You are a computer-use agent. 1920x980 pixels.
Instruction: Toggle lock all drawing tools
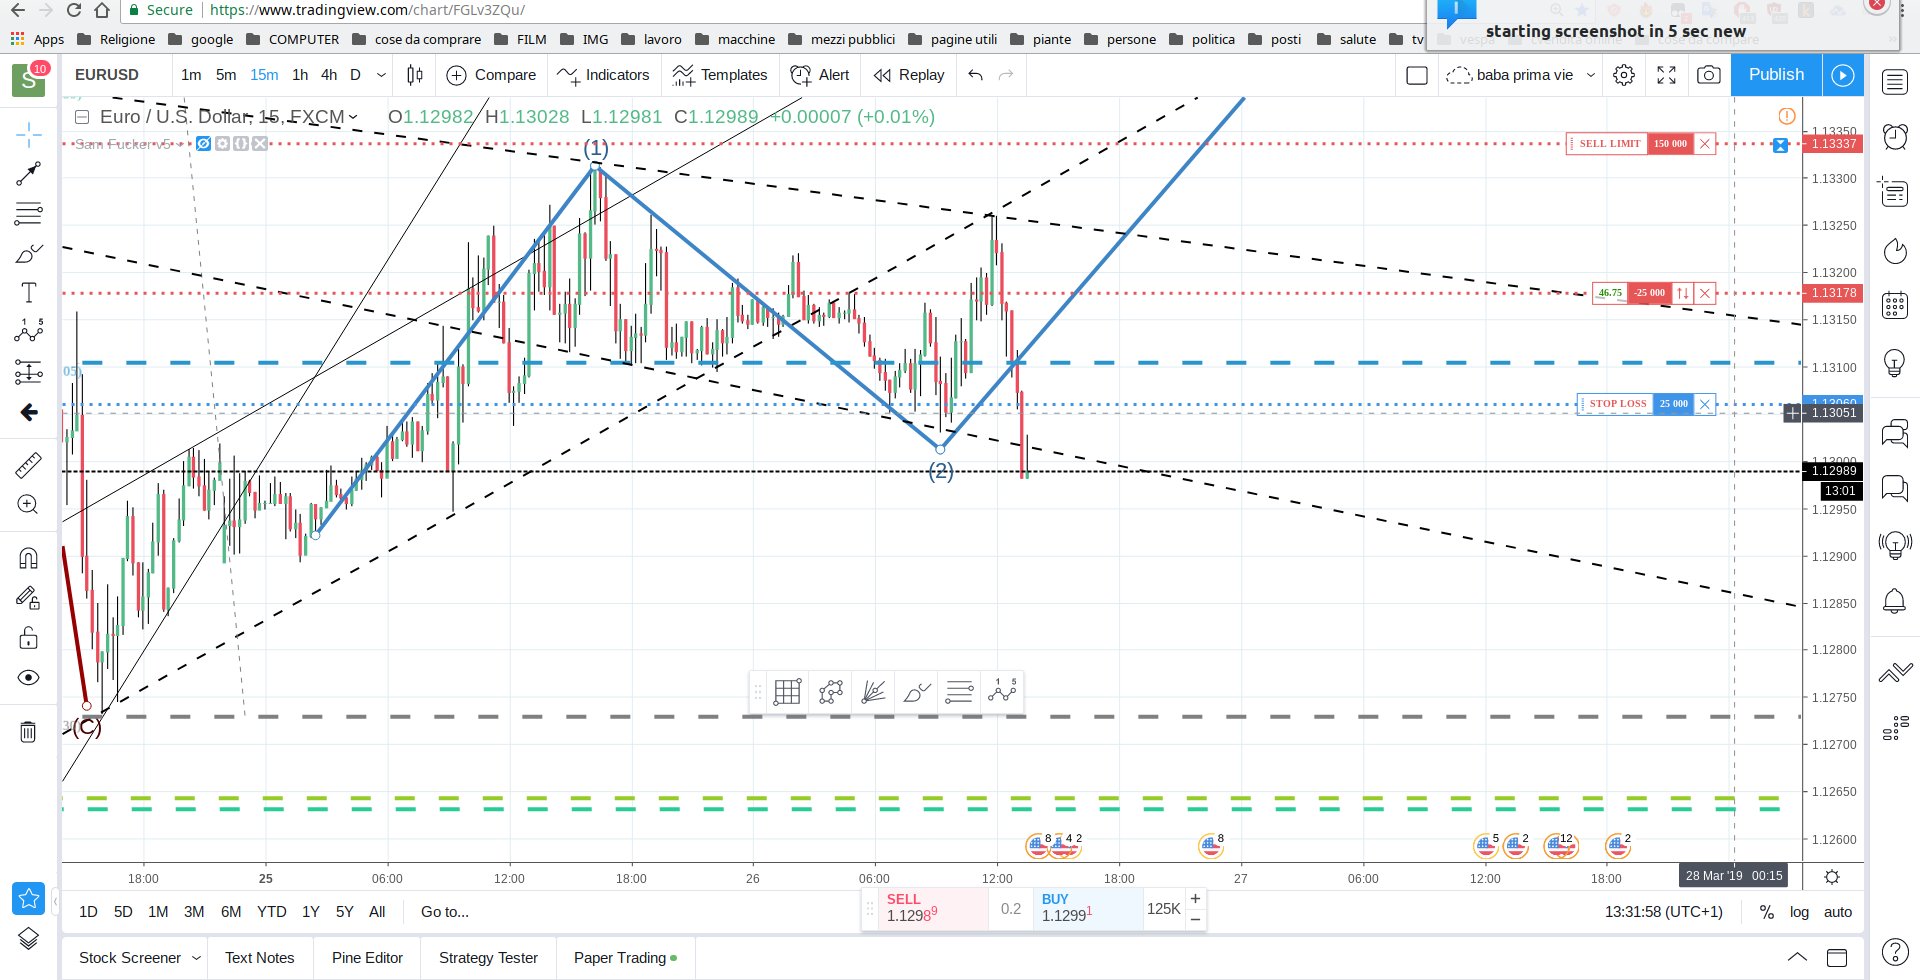pos(29,637)
